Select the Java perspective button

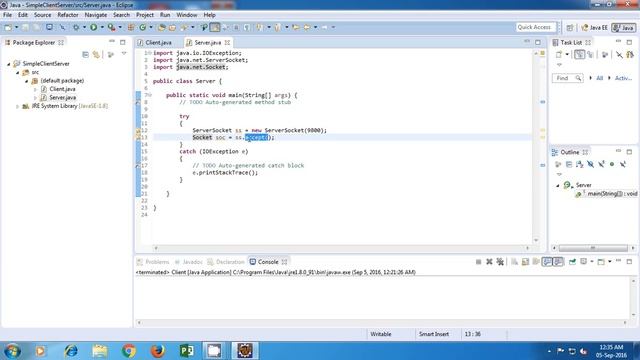624,27
